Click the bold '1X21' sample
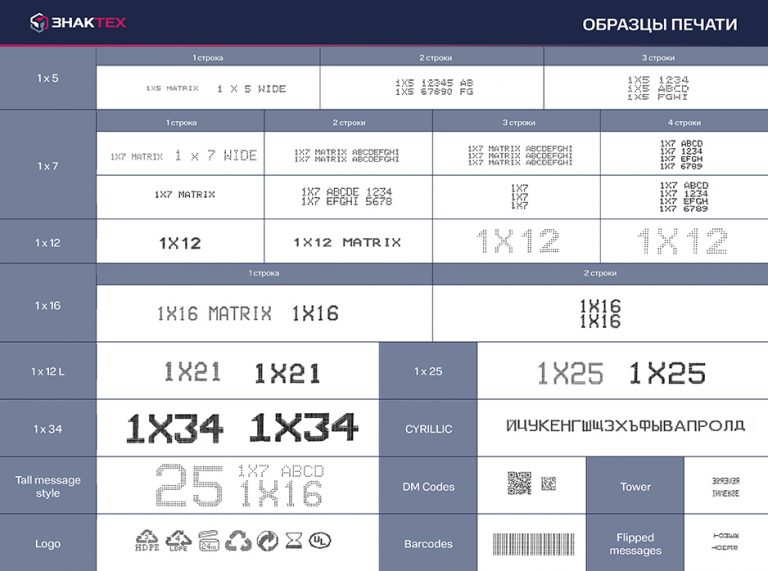This screenshot has height=571, width=768. click(288, 374)
